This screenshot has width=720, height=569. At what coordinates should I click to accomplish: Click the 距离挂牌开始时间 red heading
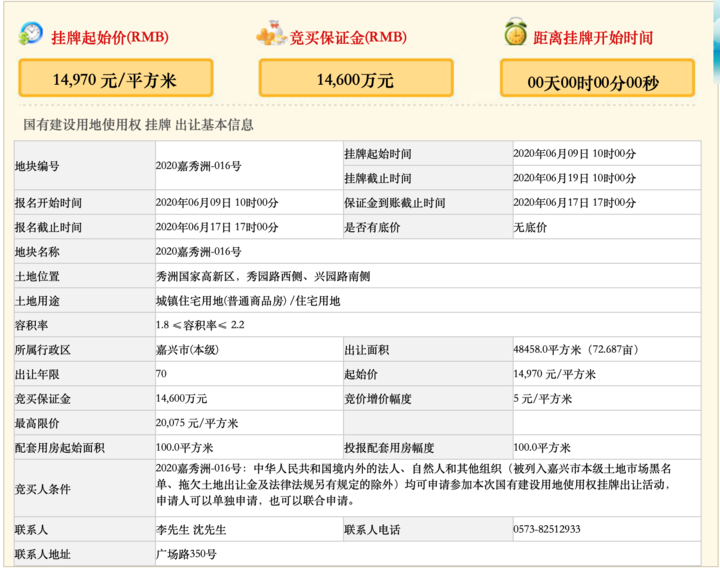(x=593, y=37)
